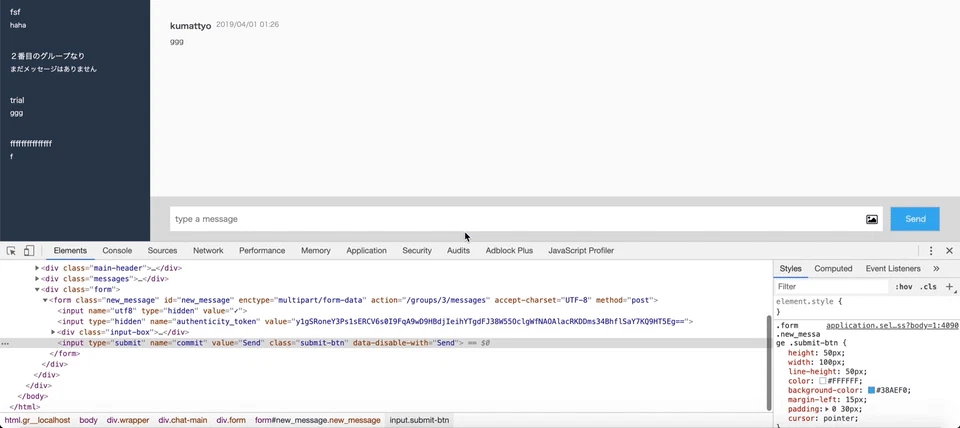Open the Performance tab

262,250
